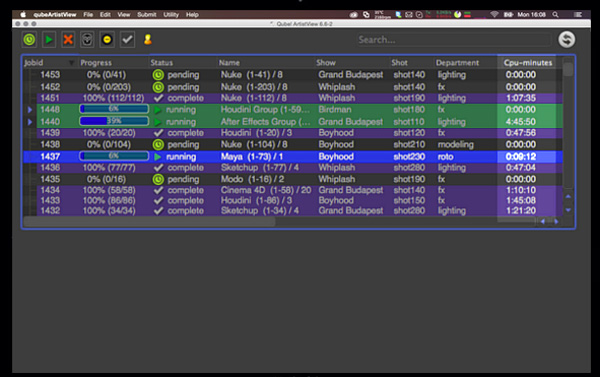Open the Utility menu

coord(171,15)
